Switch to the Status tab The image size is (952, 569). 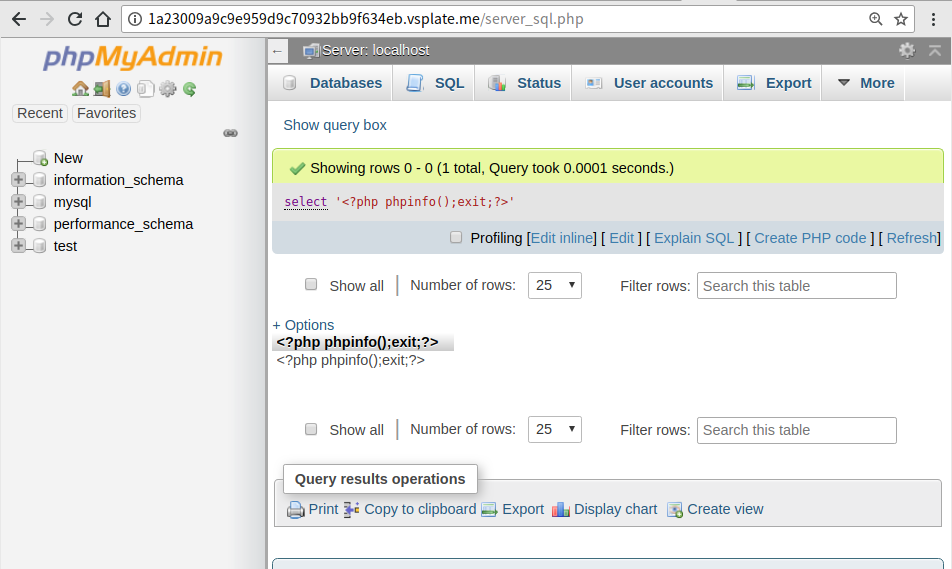coord(525,83)
